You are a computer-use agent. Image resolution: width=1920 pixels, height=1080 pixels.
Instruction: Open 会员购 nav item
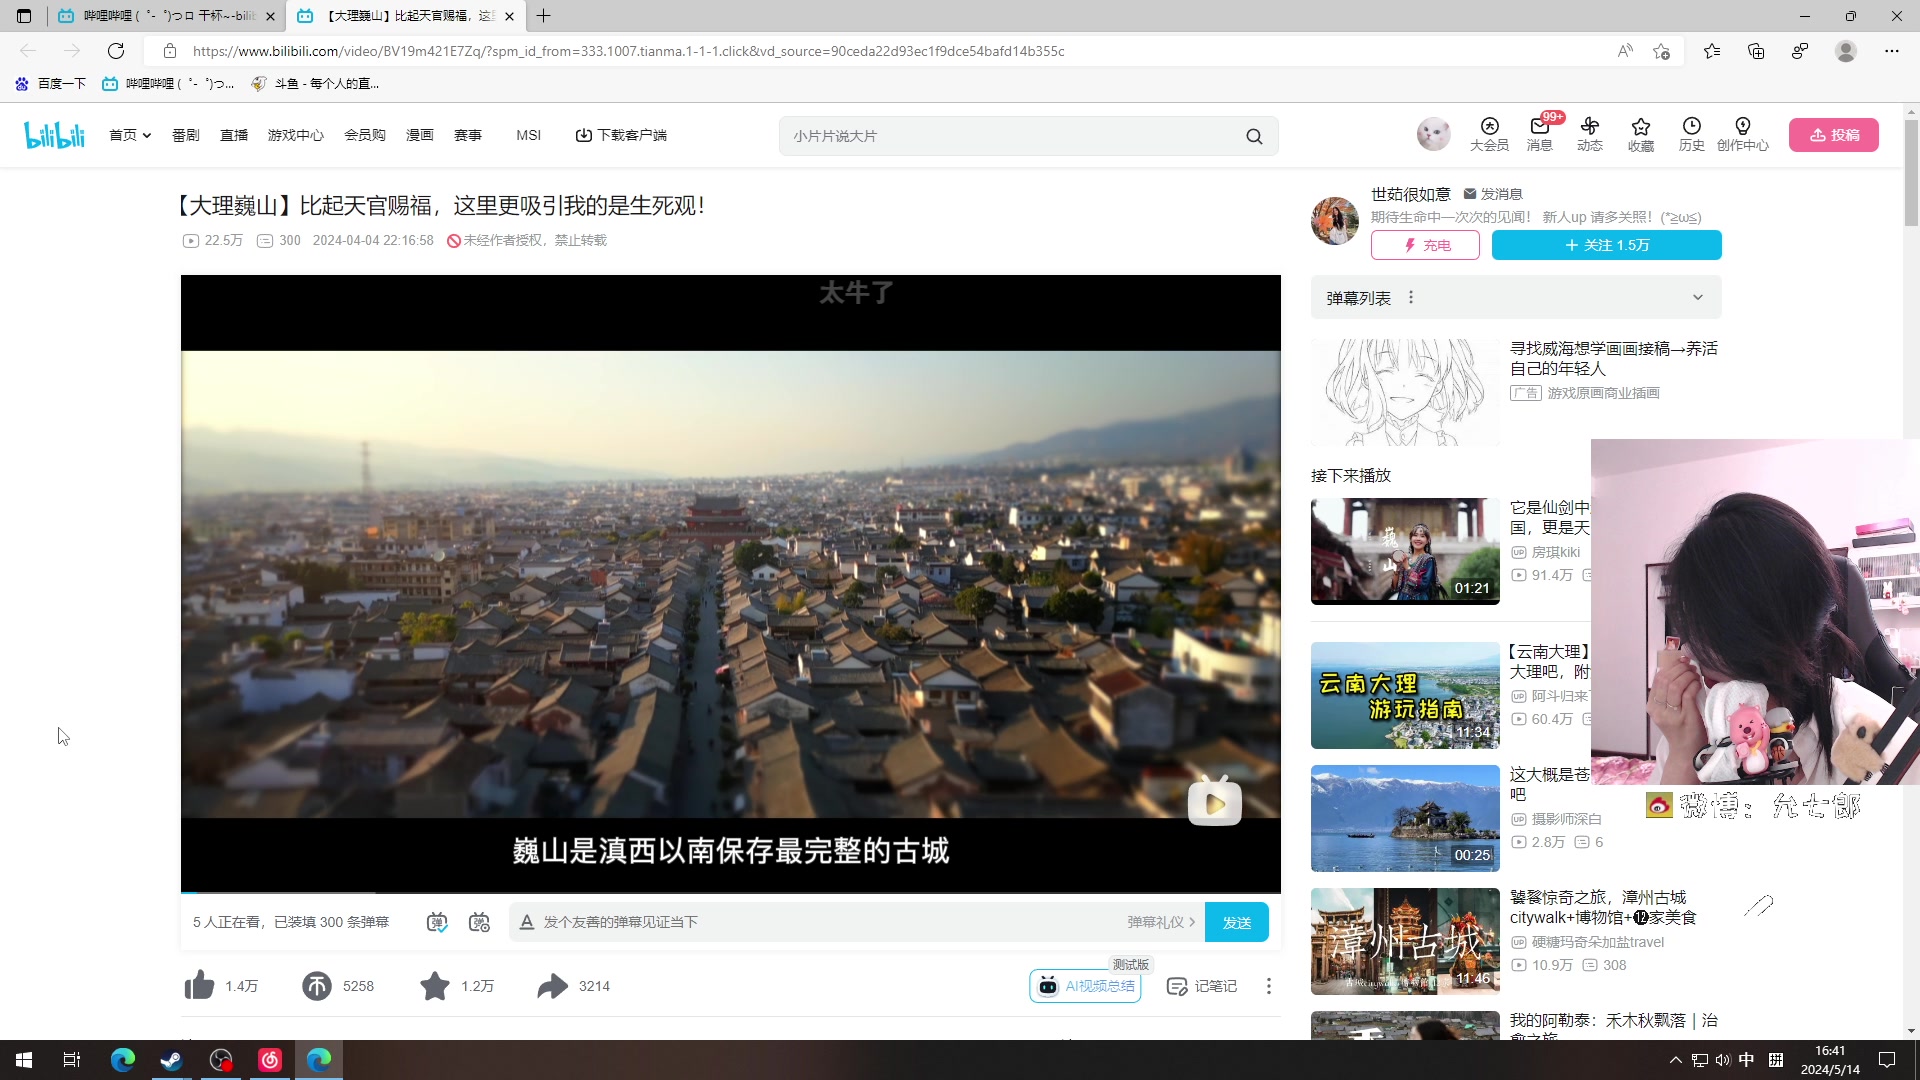coord(365,135)
